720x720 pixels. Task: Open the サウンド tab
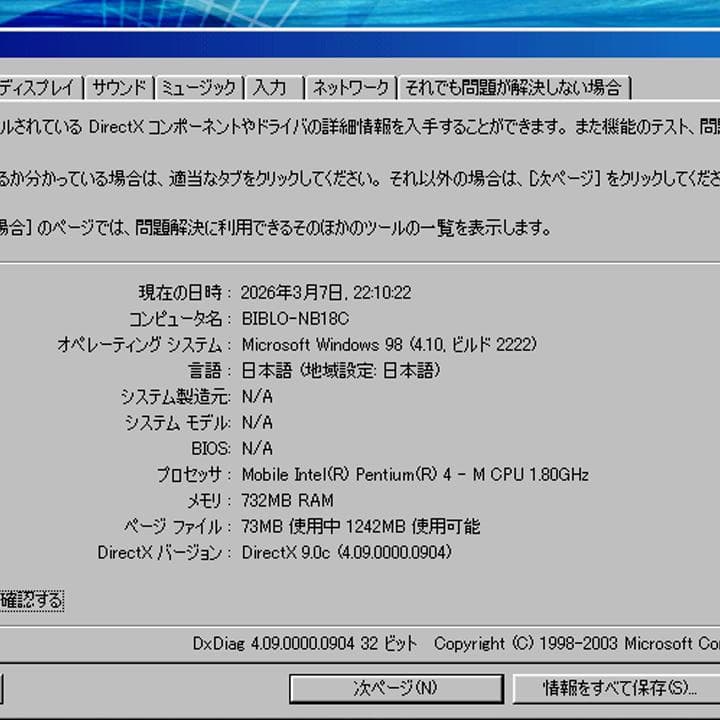[119, 87]
